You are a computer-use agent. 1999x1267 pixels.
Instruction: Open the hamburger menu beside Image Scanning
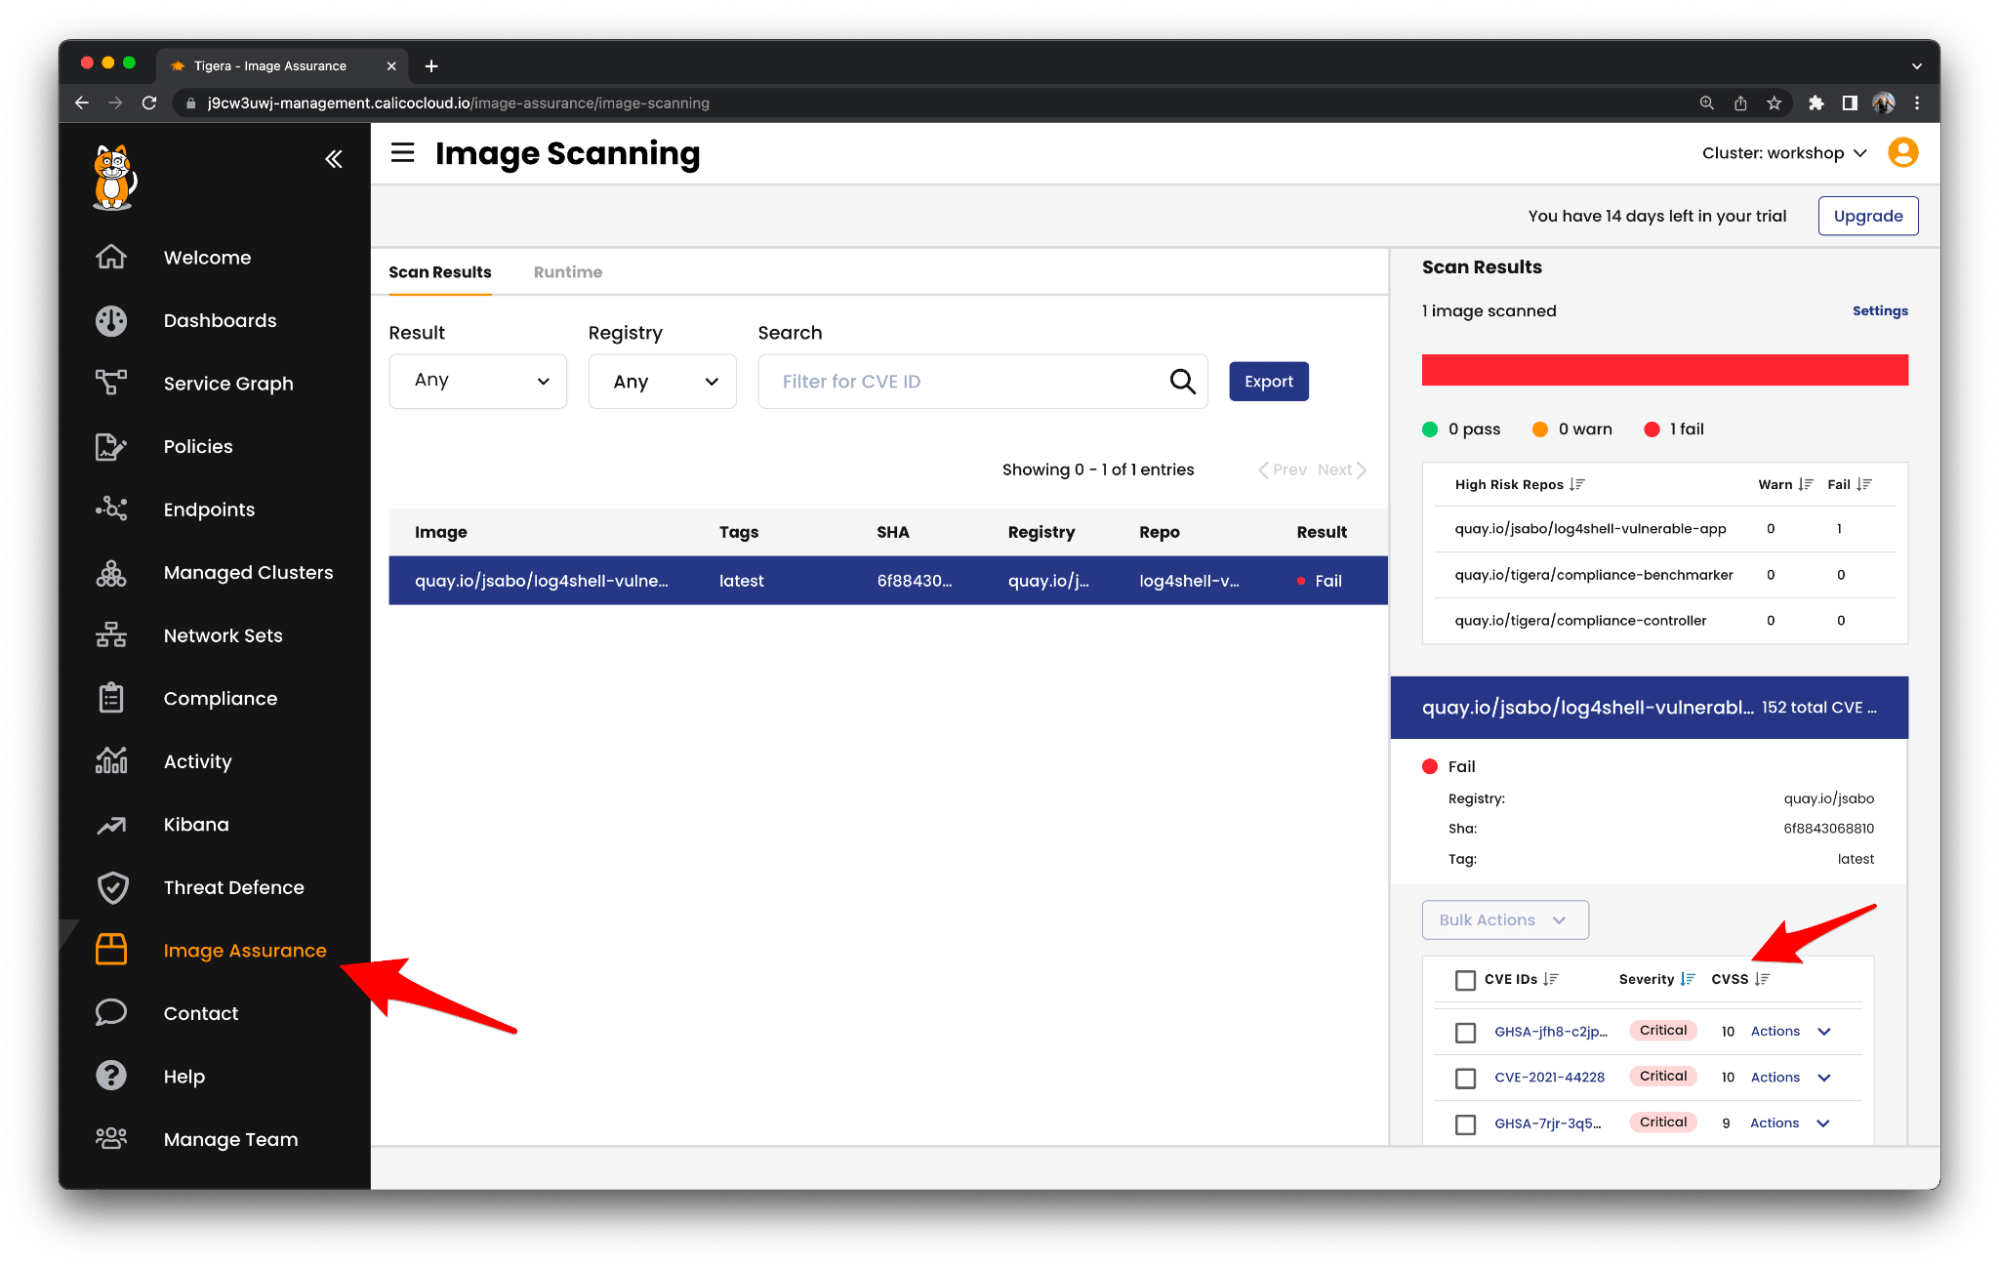pos(402,153)
